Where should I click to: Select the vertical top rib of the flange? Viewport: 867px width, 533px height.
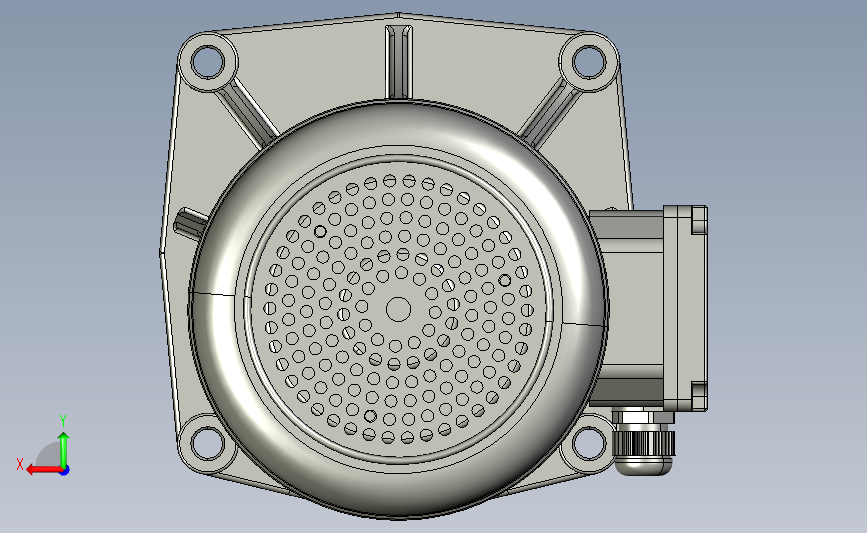[x=398, y=62]
